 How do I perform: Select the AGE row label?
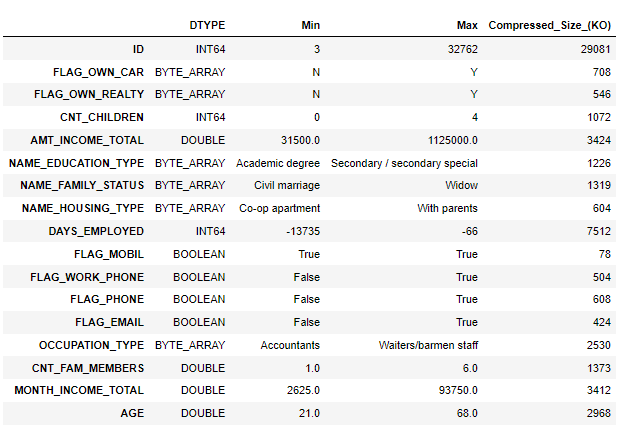pos(130,413)
